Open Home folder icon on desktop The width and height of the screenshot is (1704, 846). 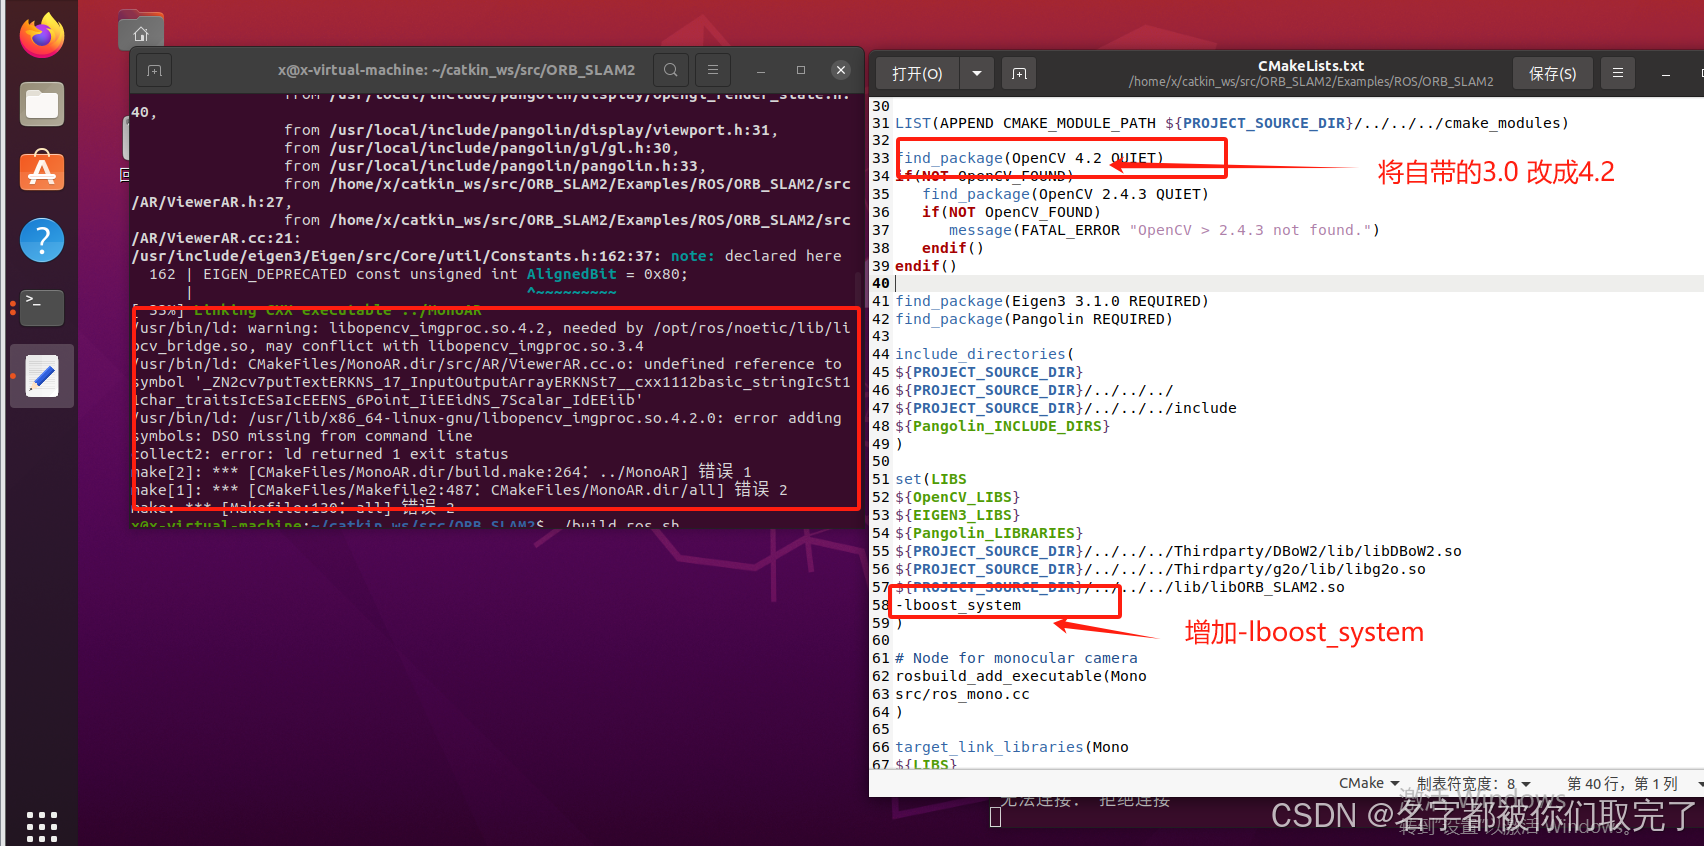(x=141, y=32)
